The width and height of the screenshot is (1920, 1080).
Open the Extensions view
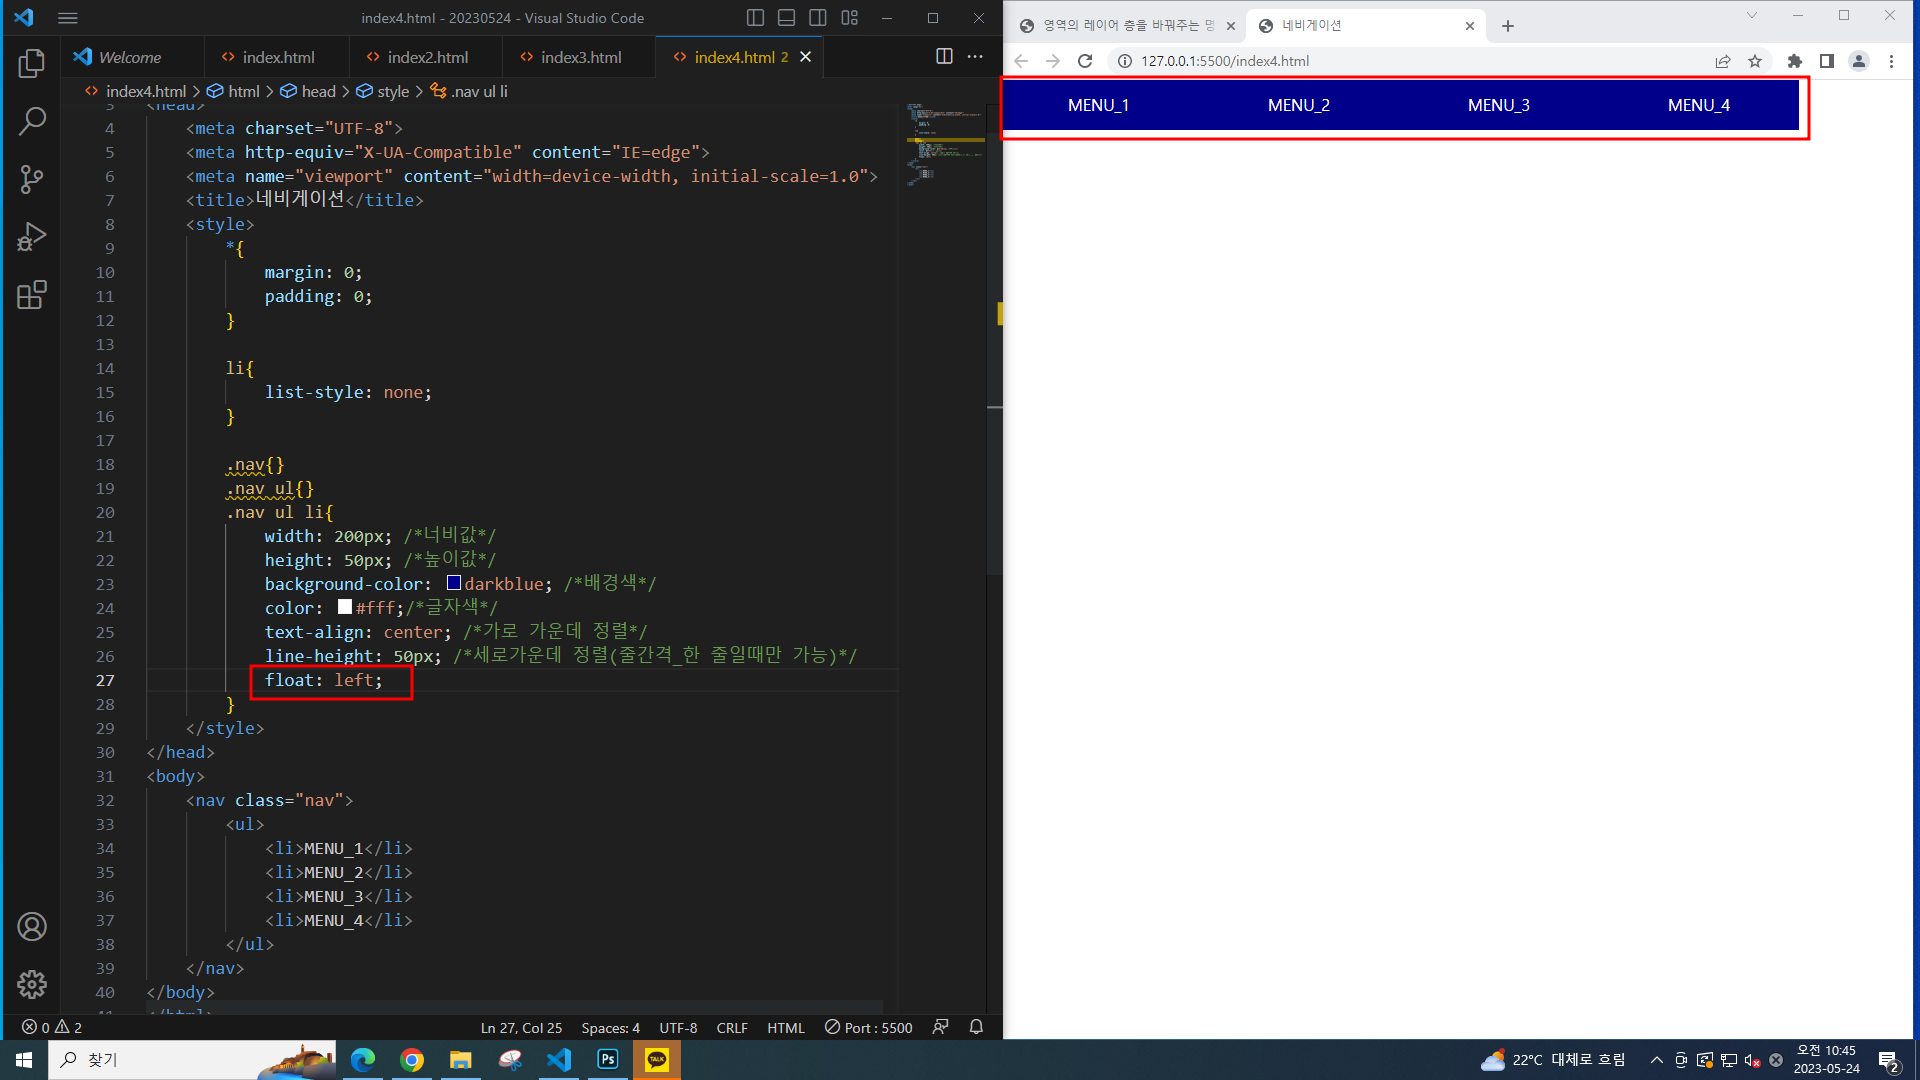(x=32, y=295)
